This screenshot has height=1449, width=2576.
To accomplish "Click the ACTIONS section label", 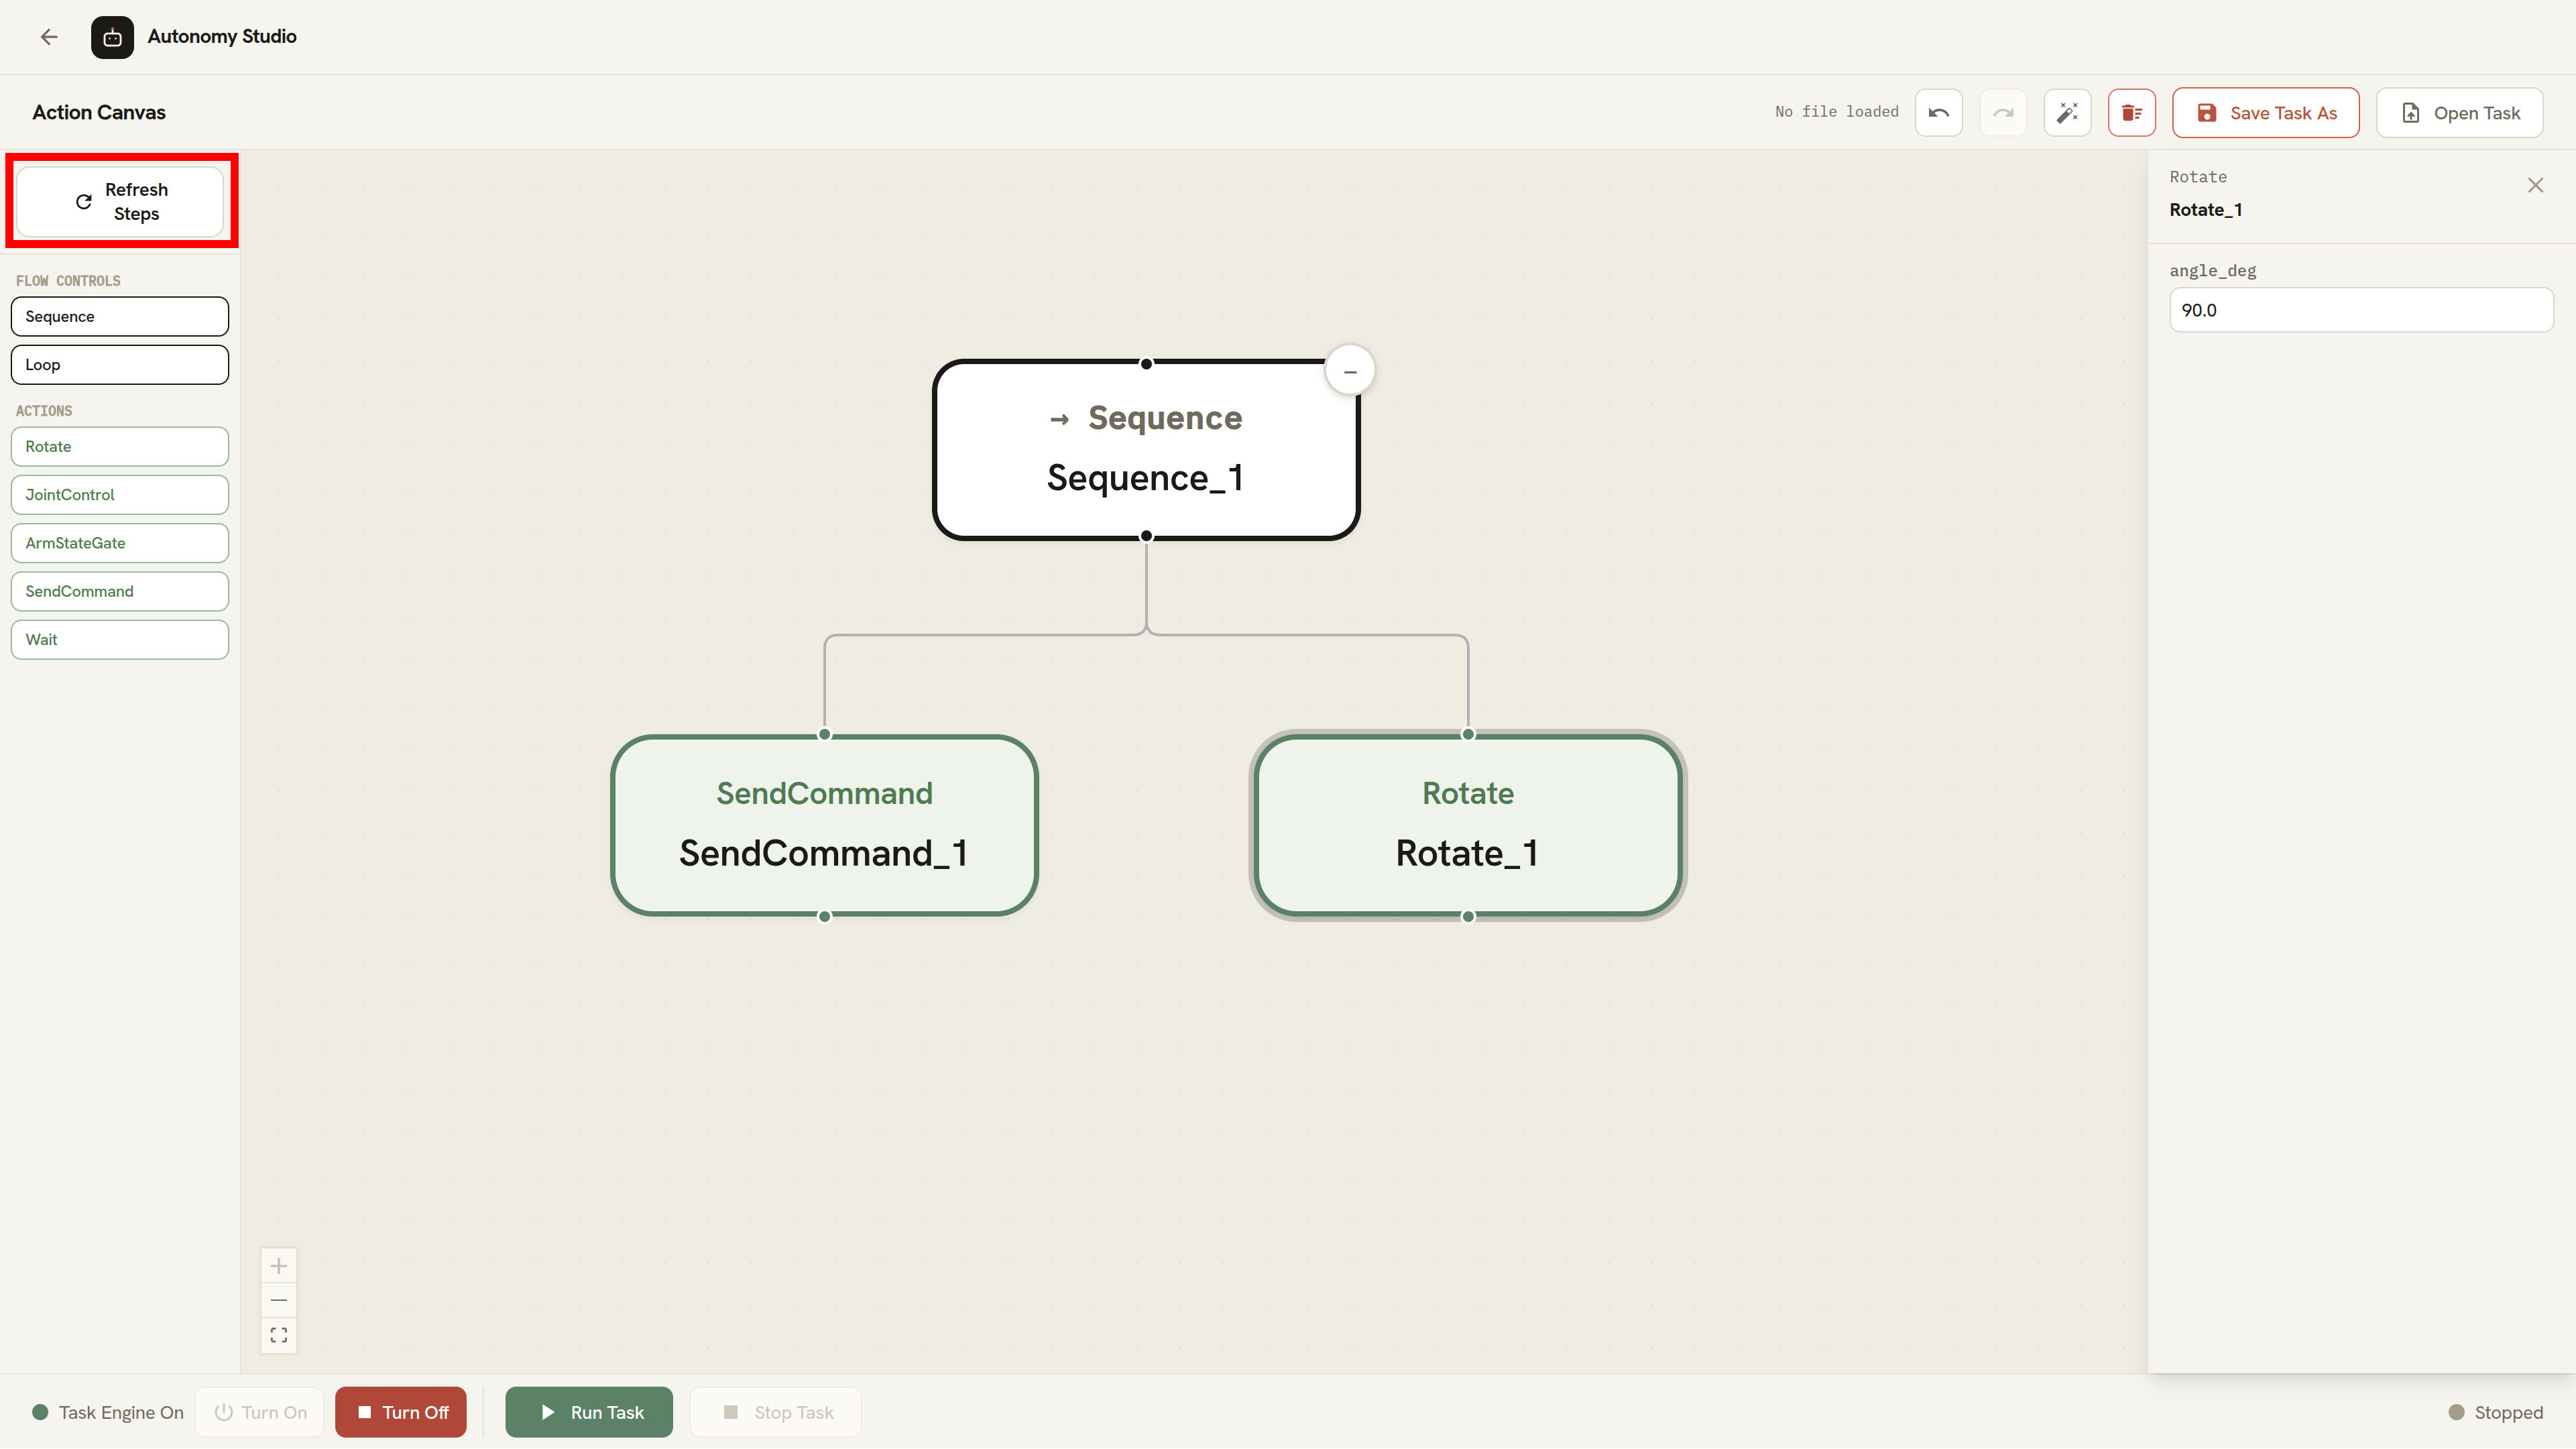I will point(44,411).
